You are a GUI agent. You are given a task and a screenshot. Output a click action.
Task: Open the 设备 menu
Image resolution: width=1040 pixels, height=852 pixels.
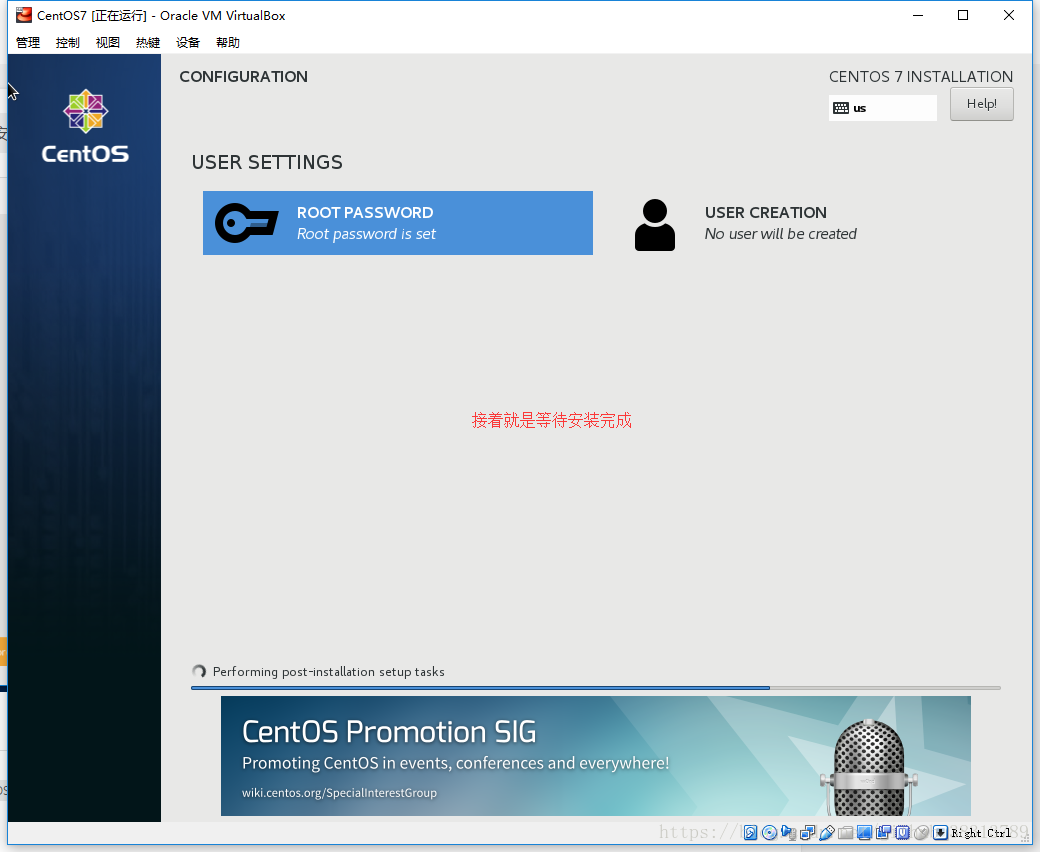[188, 42]
